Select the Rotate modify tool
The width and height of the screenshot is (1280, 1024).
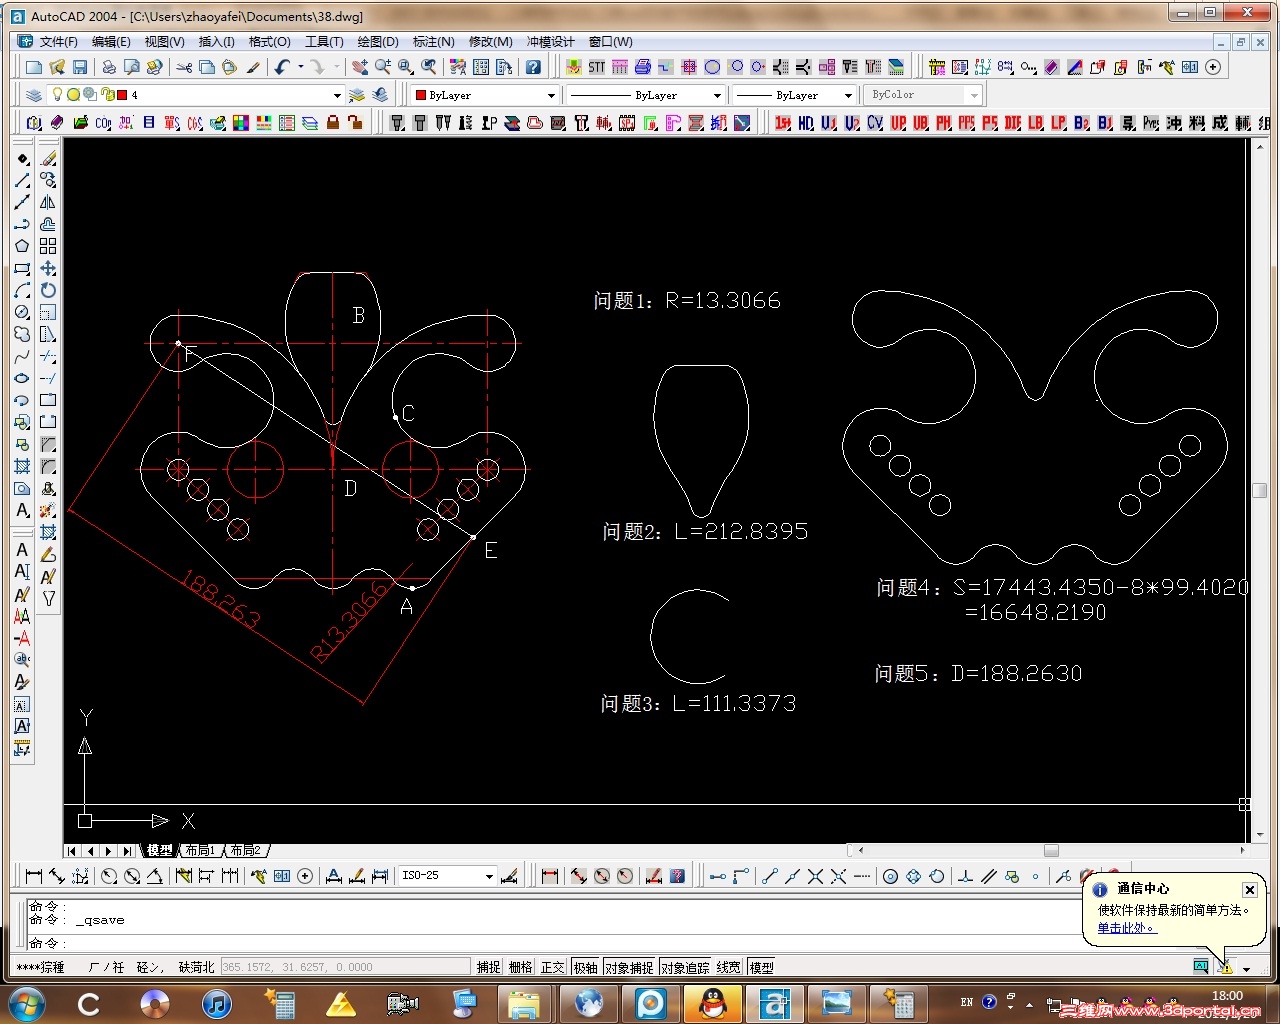(x=48, y=290)
